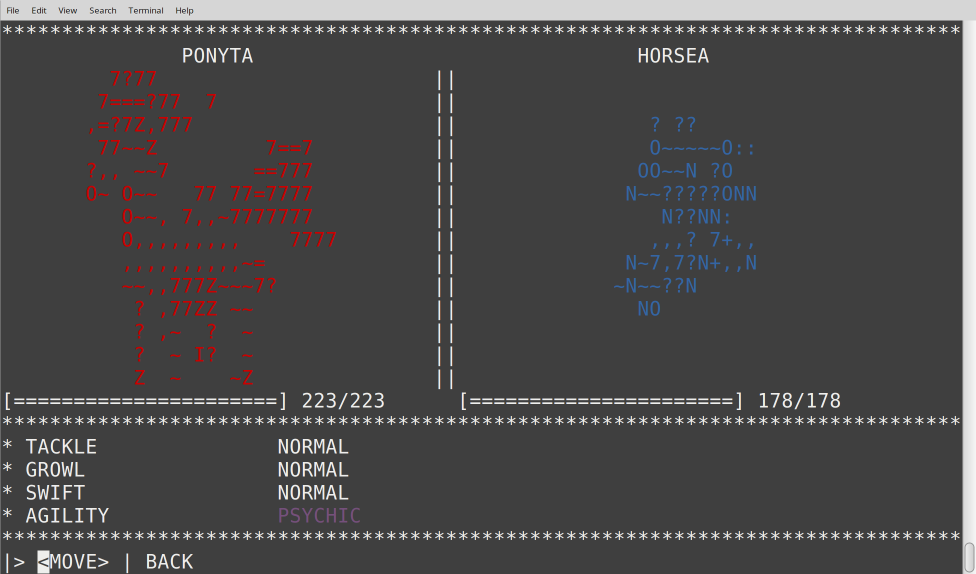Click the AGILITY move

(67, 516)
